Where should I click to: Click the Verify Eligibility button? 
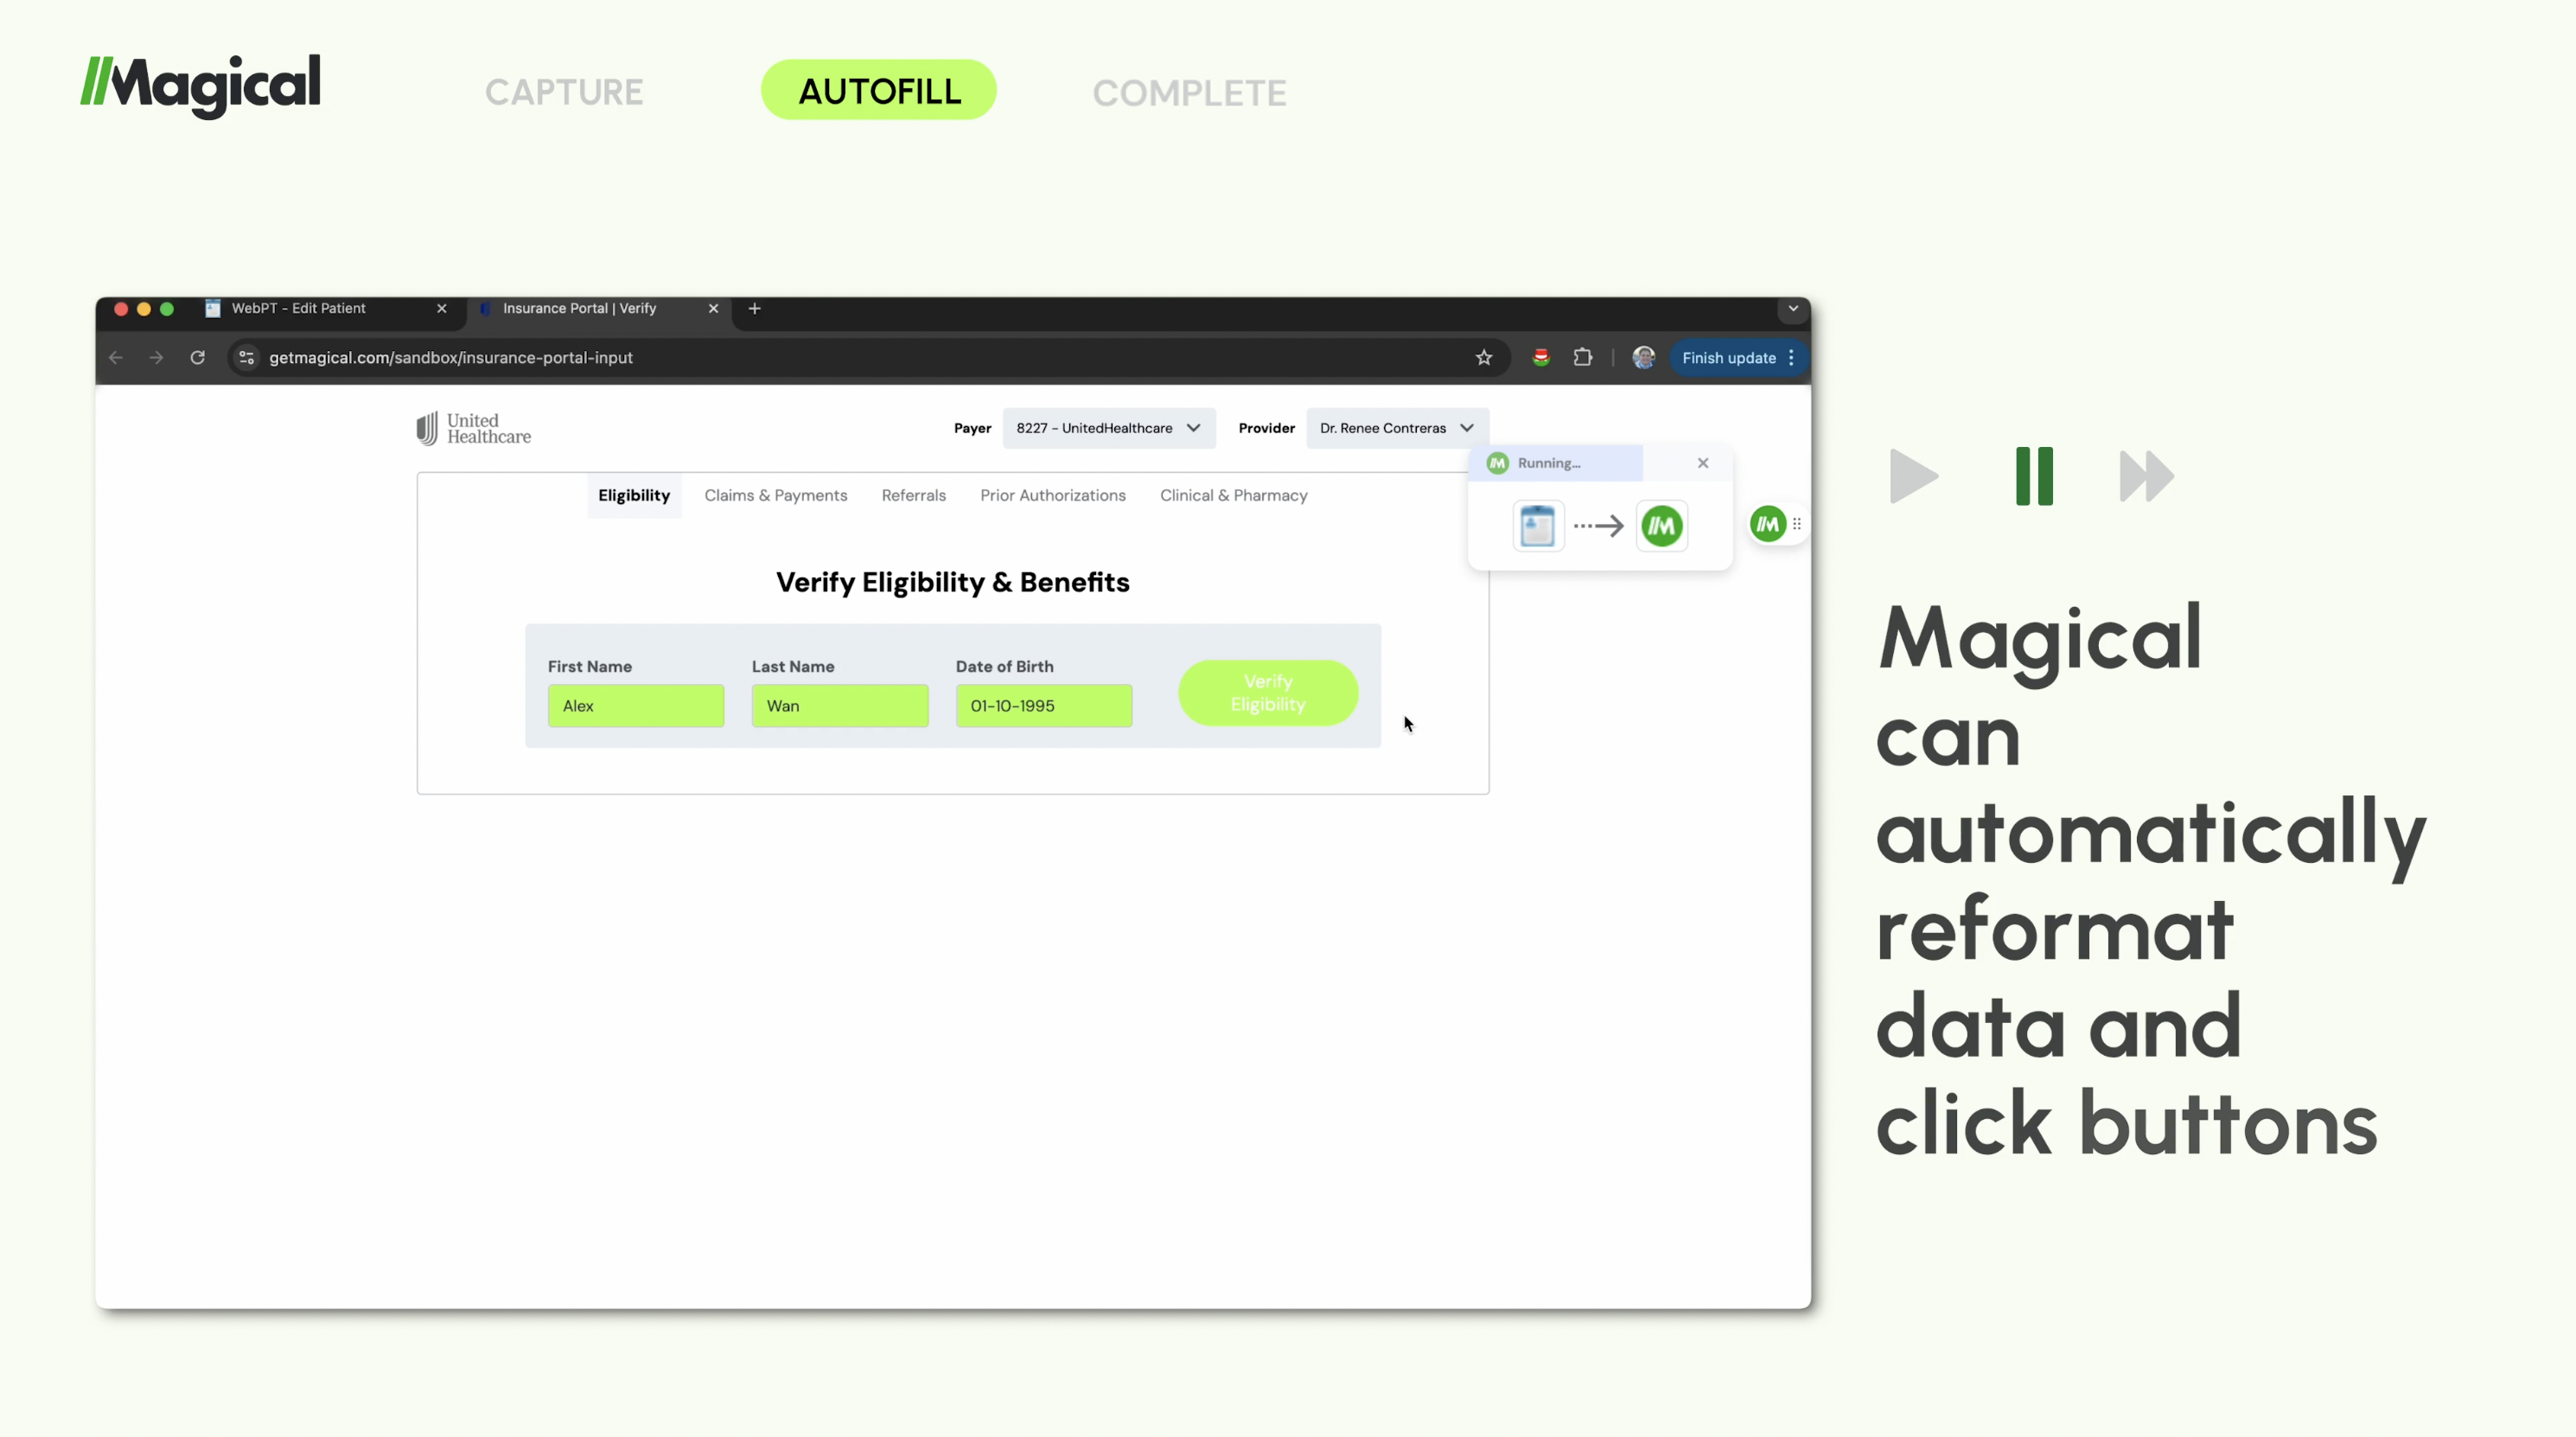(x=1267, y=692)
